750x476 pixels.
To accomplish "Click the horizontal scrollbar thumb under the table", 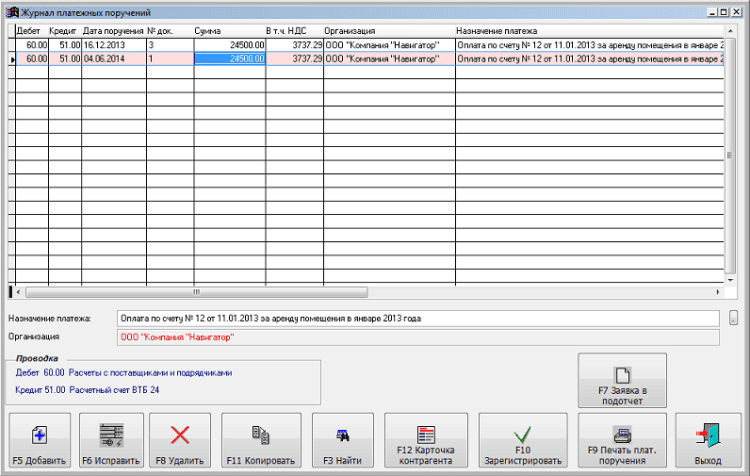I will tap(196, 292).
